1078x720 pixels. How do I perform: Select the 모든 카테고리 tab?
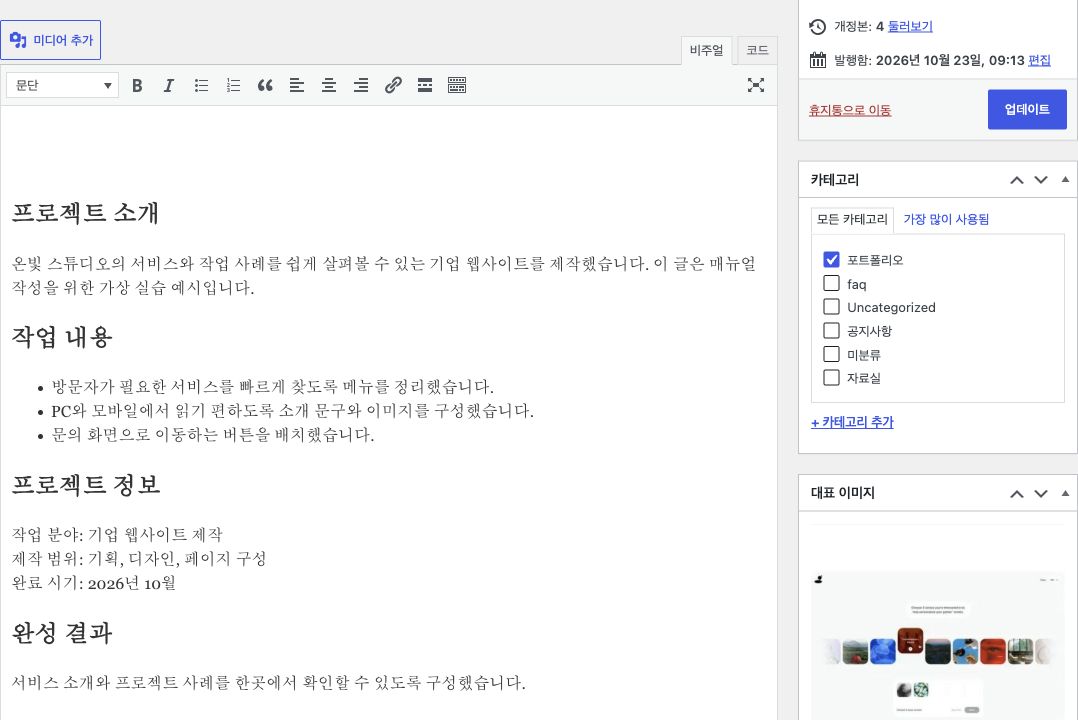coord(852,219)
